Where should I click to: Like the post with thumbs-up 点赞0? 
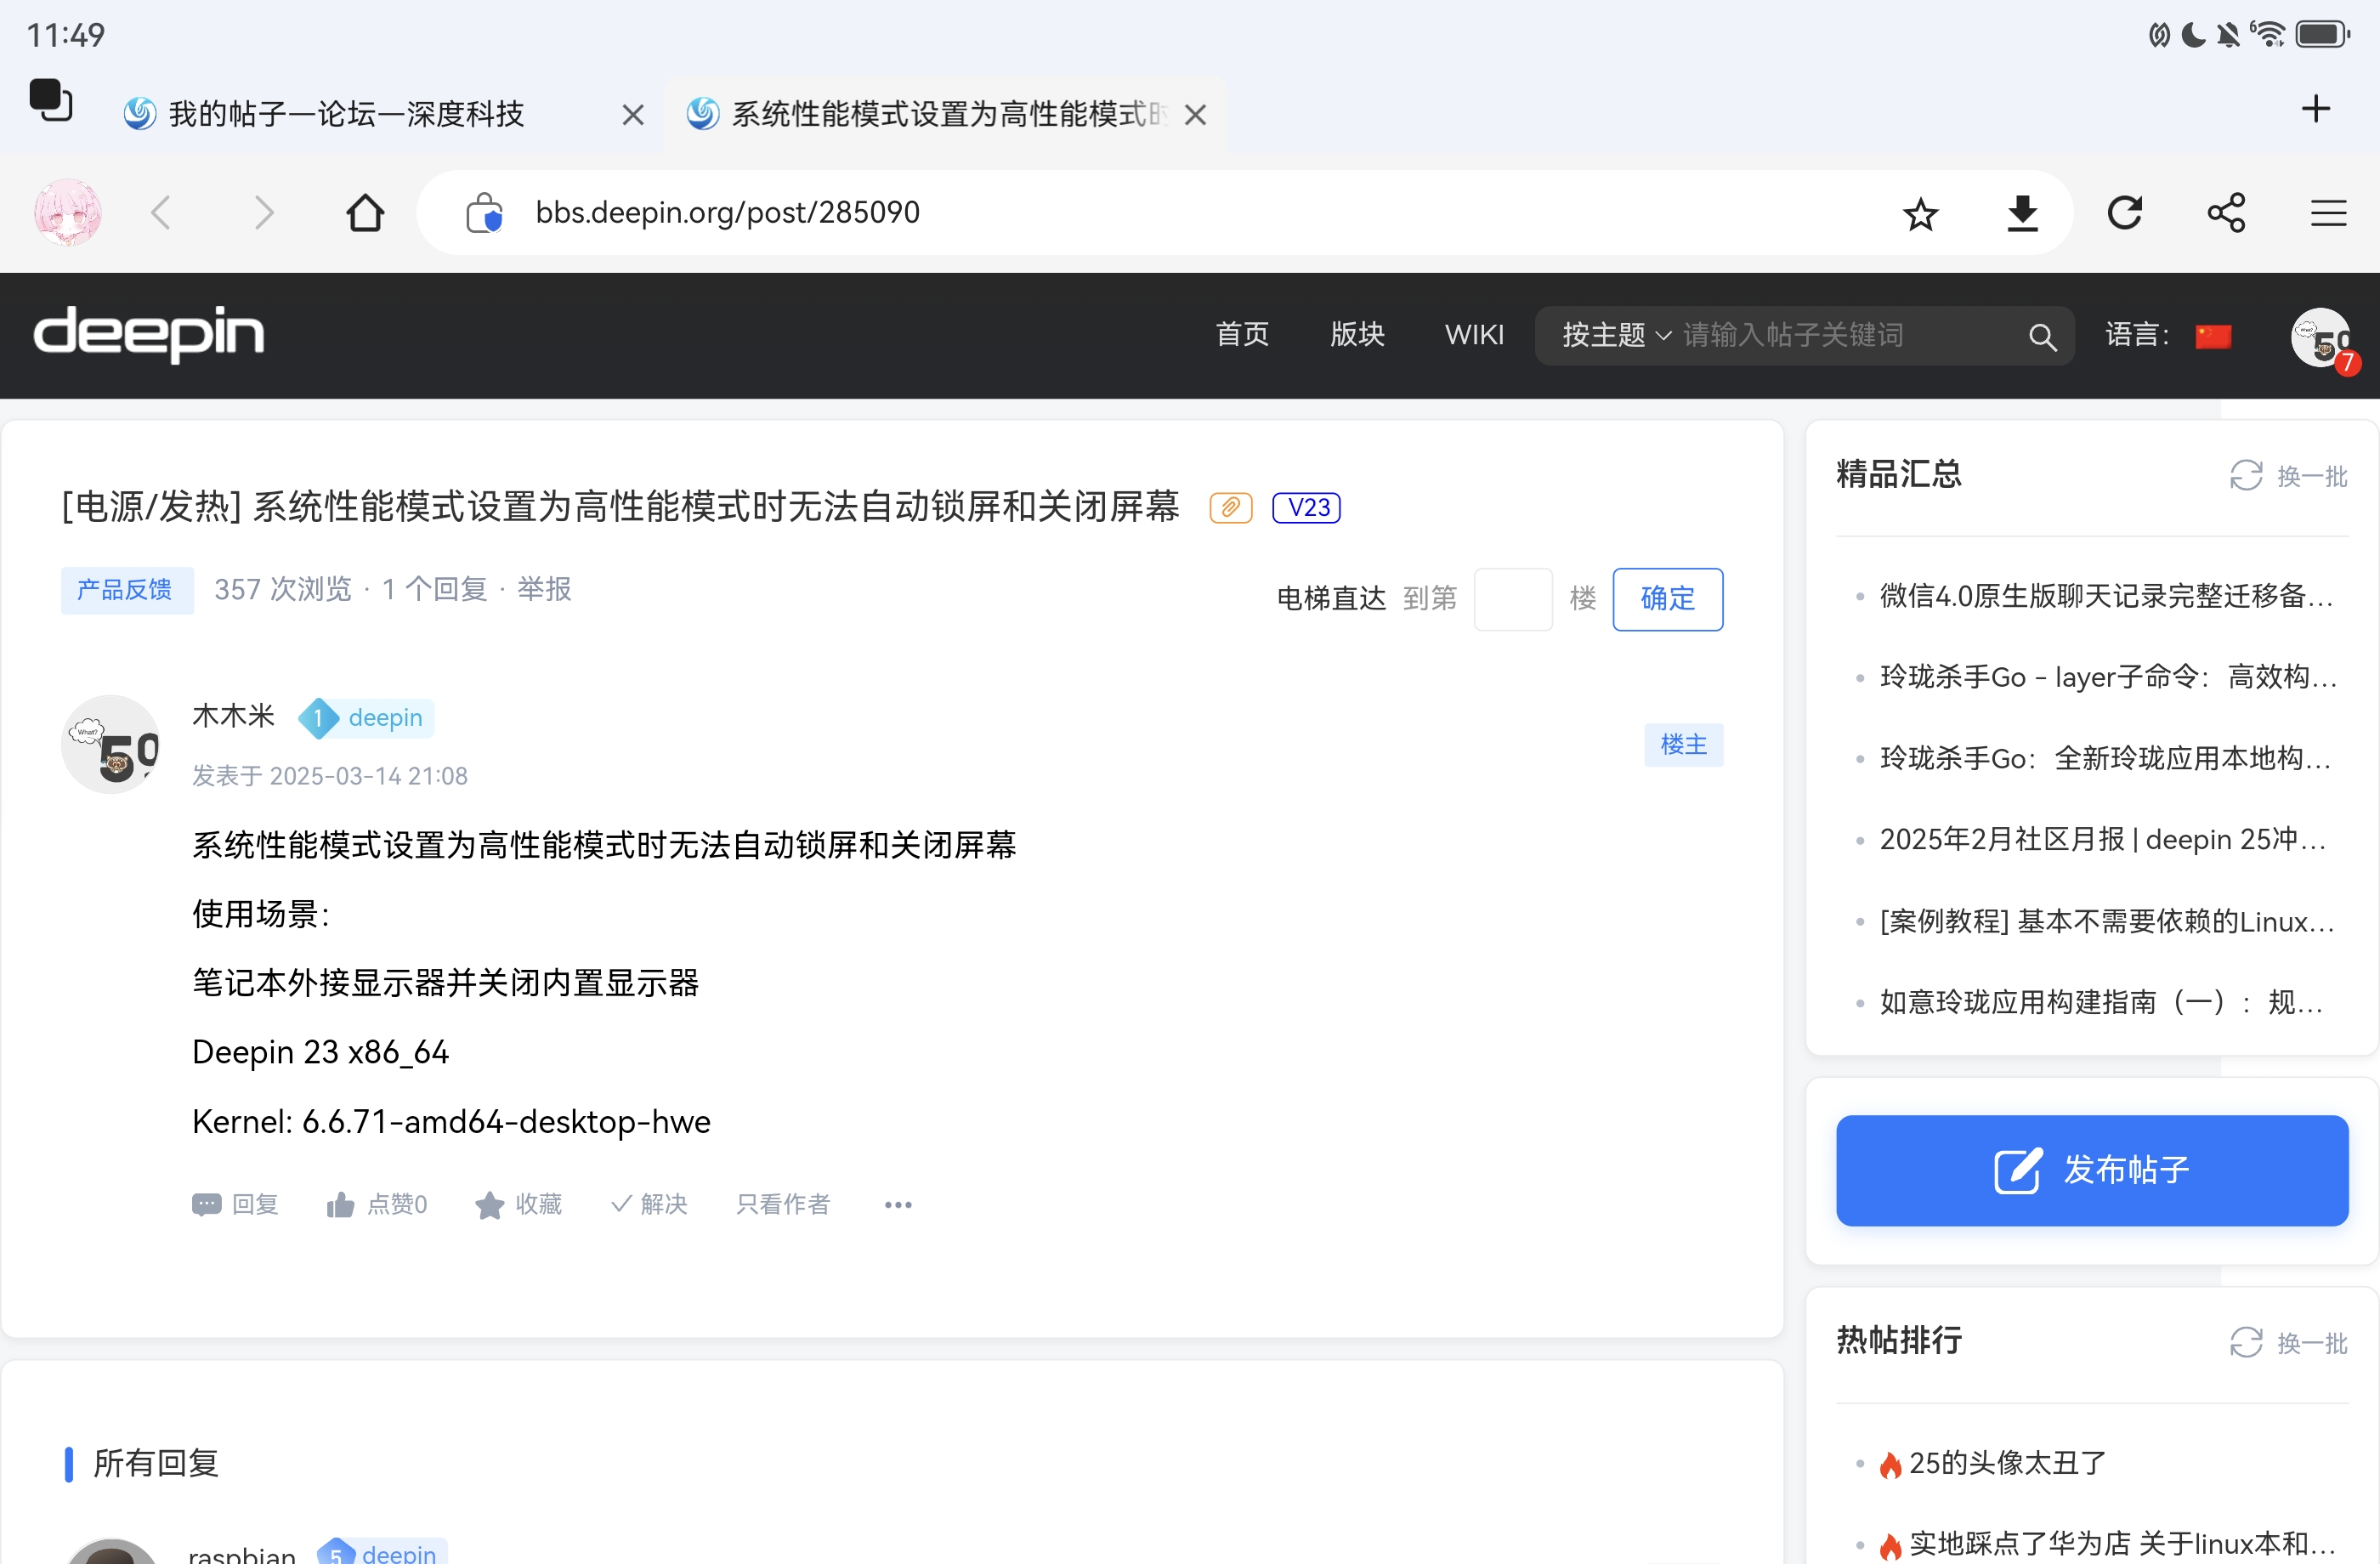click(x=377, y=1204)
